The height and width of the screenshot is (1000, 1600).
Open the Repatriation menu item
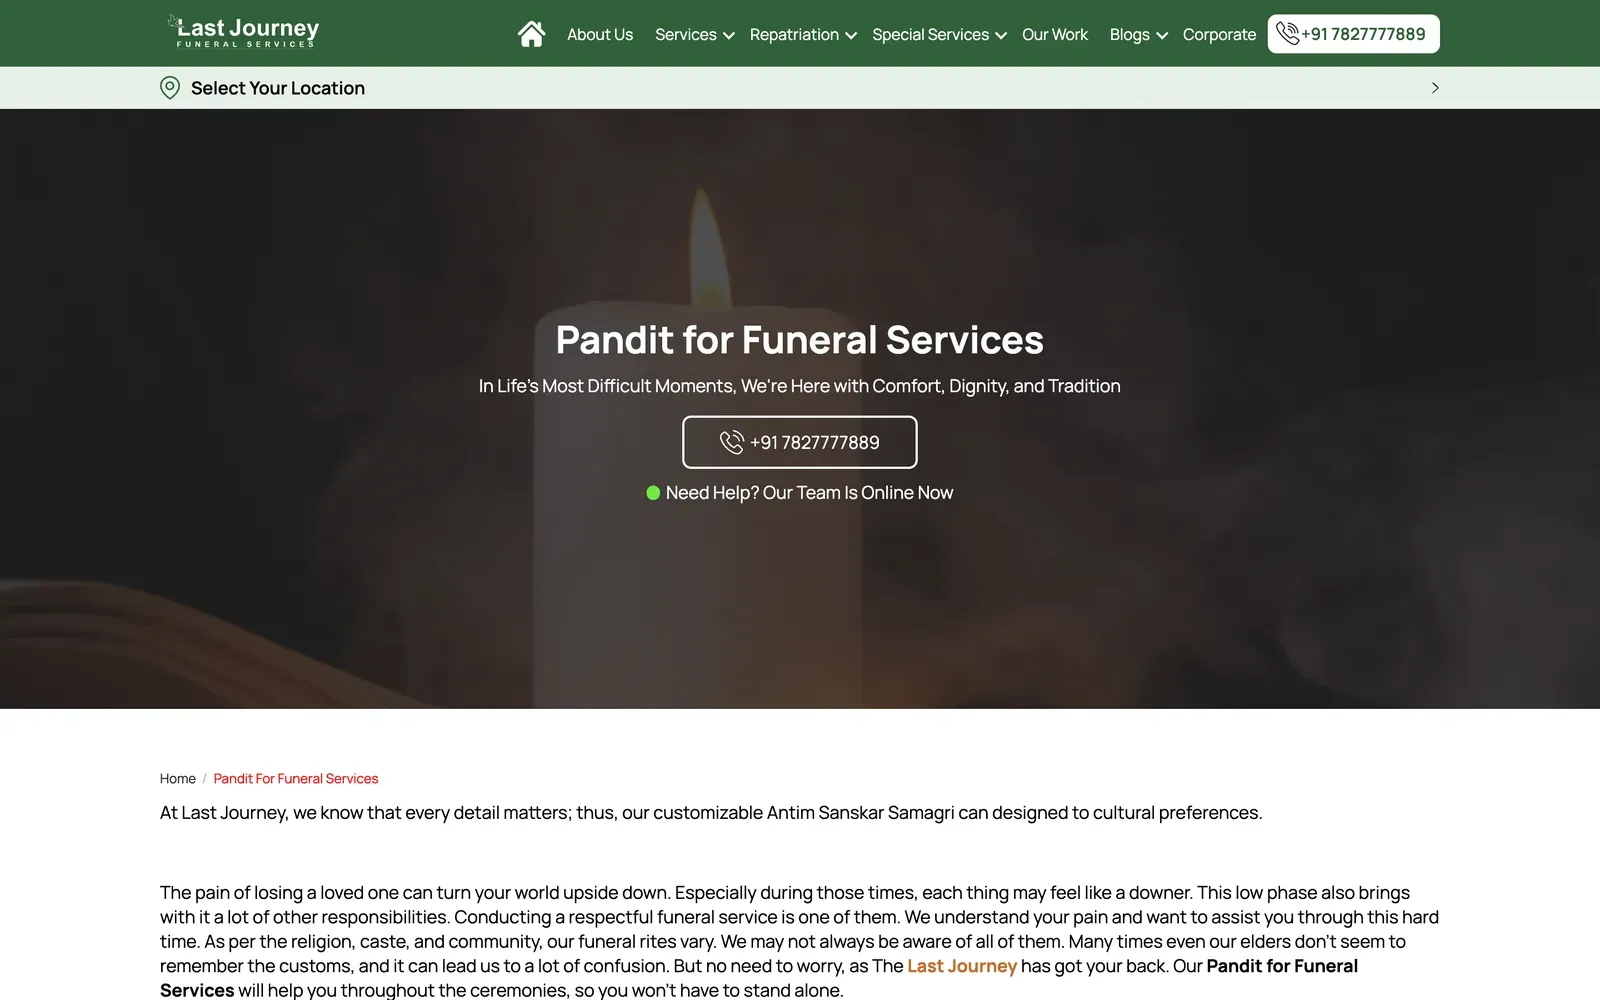tap(794, 34)
